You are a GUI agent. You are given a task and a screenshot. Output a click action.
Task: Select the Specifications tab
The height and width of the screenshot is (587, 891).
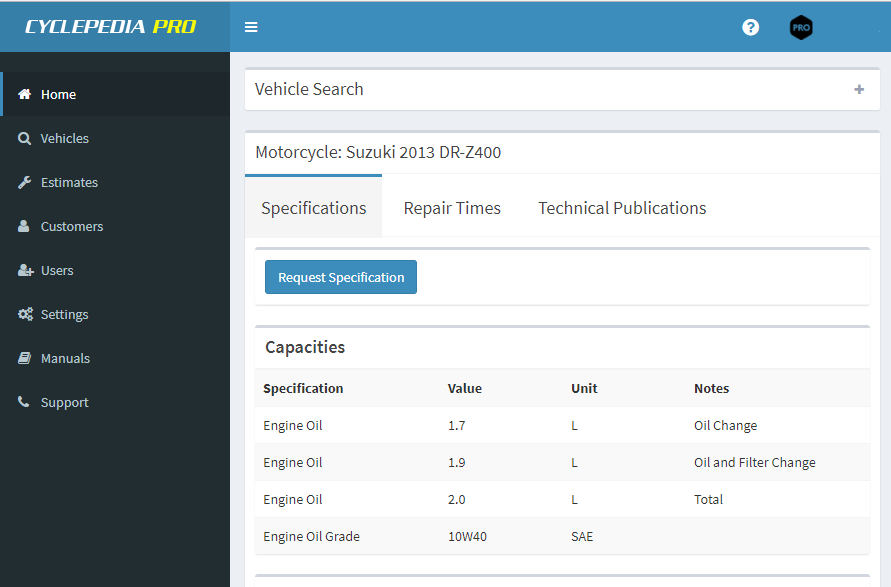(x=313, y=208)
